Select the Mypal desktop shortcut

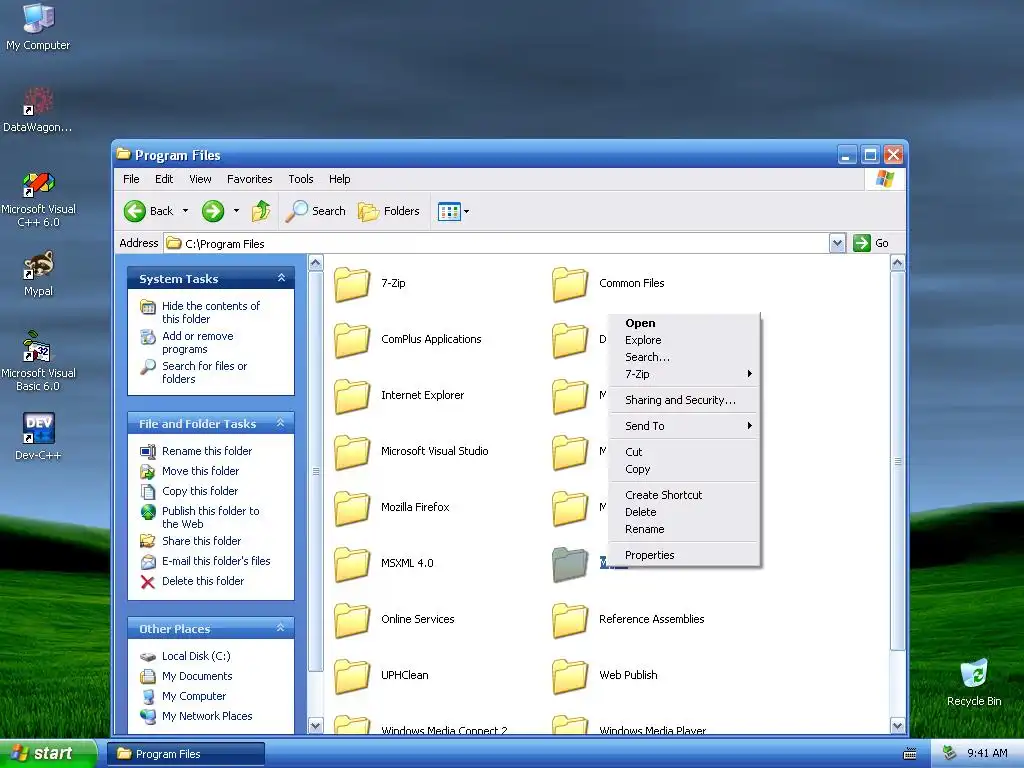(x=38, y=274)
